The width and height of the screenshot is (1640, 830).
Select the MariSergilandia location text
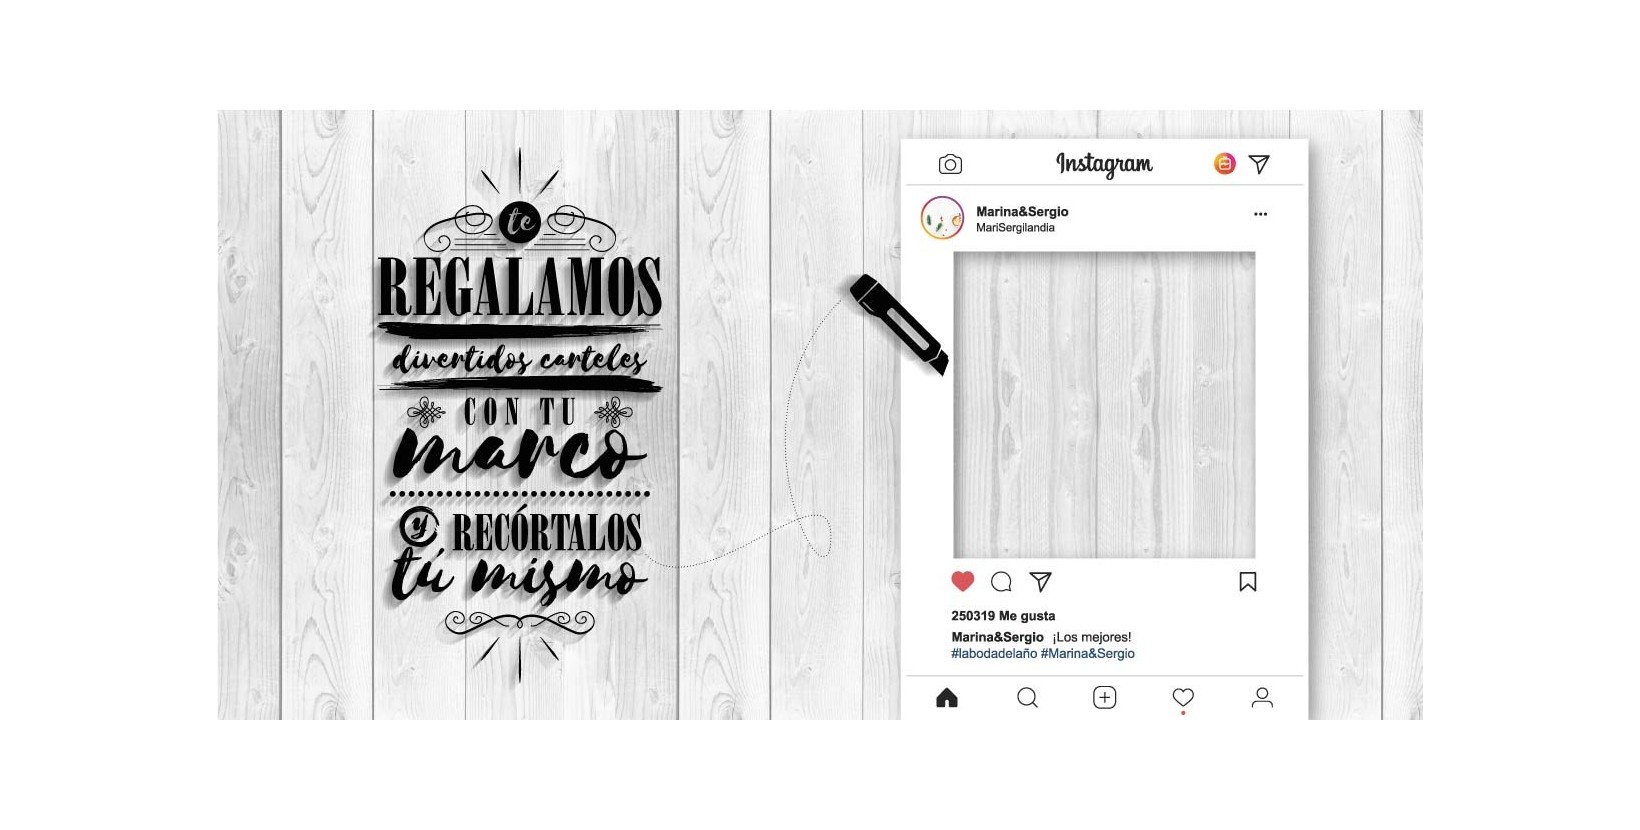click(1015, 228)
